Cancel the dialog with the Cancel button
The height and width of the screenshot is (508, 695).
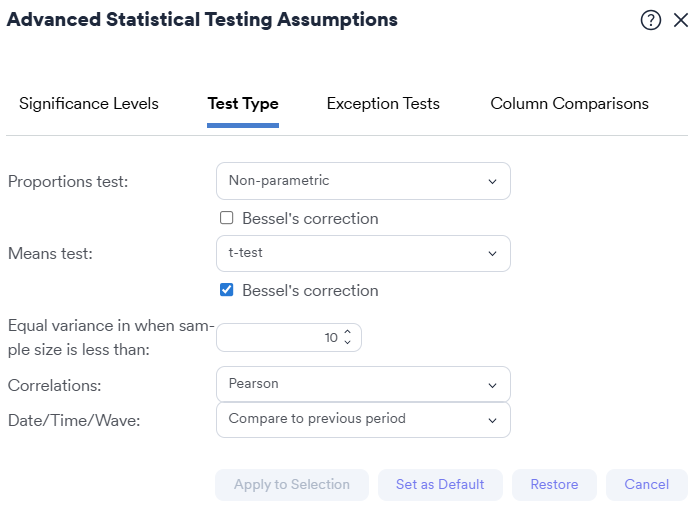click(646, 485)
